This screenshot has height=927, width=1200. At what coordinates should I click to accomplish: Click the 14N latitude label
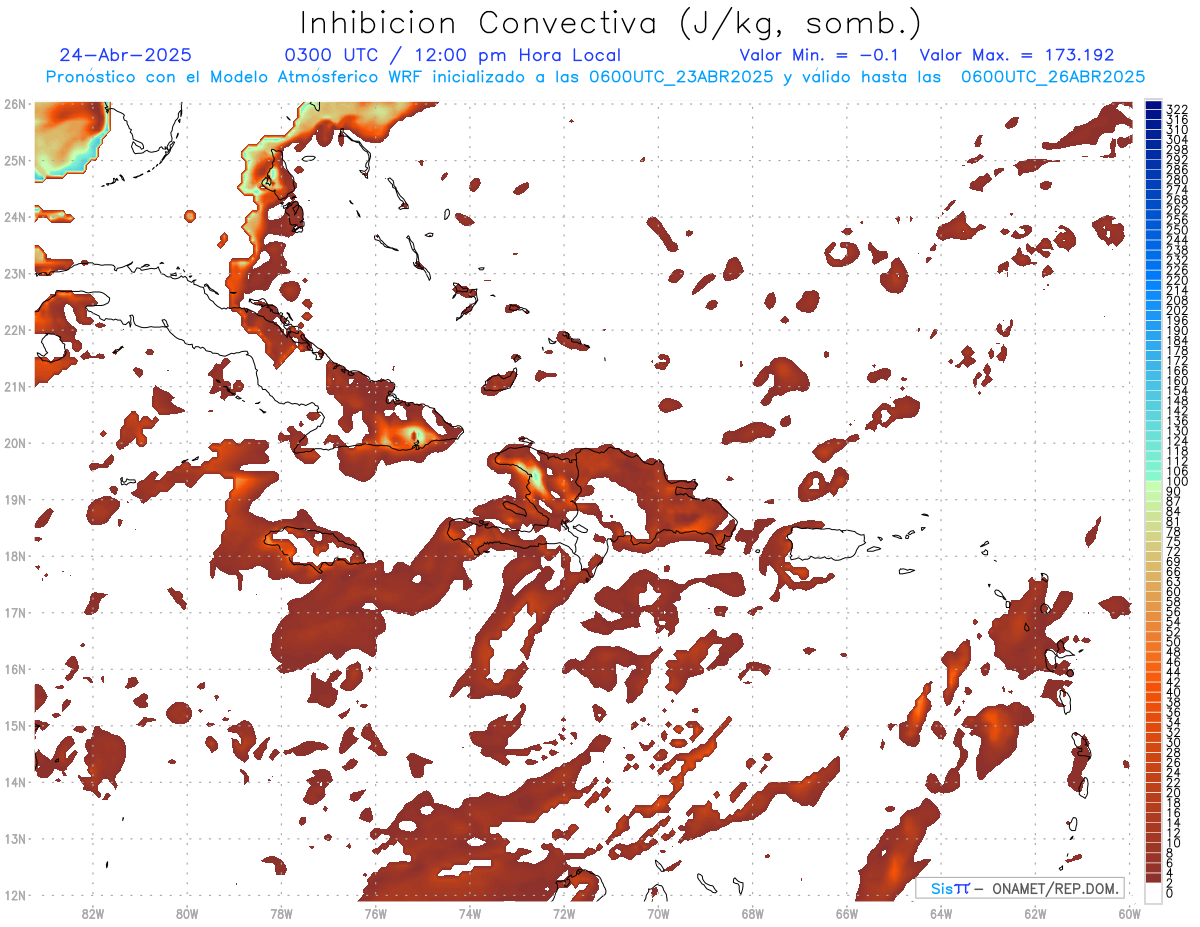15,782
